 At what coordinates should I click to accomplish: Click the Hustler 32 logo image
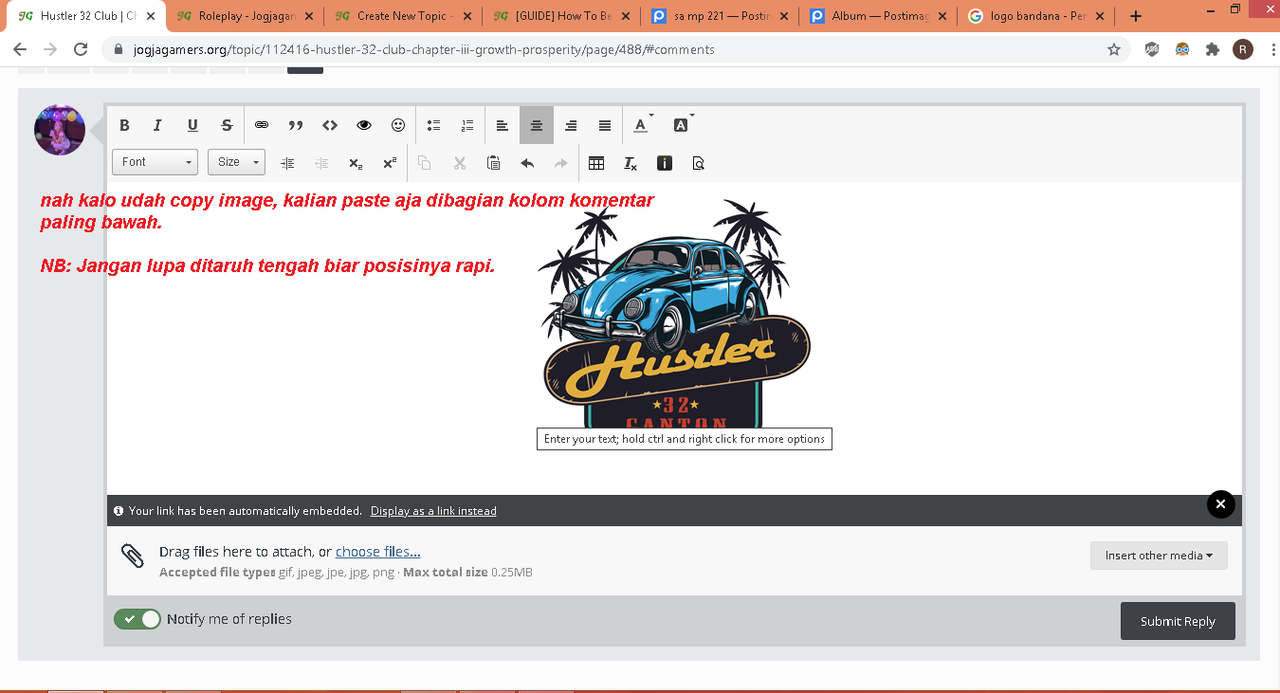pos(675,315)
